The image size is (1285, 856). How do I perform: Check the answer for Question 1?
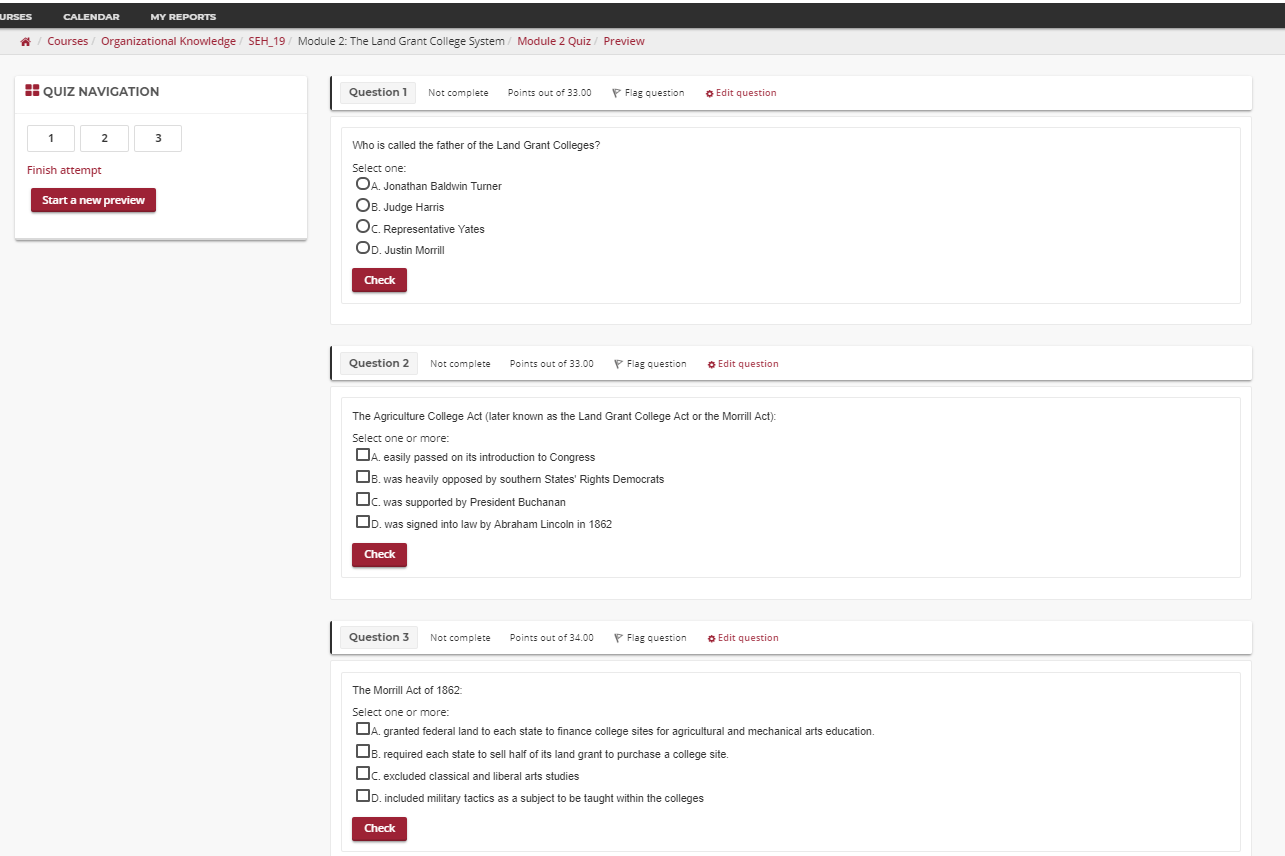coord(379,280)
